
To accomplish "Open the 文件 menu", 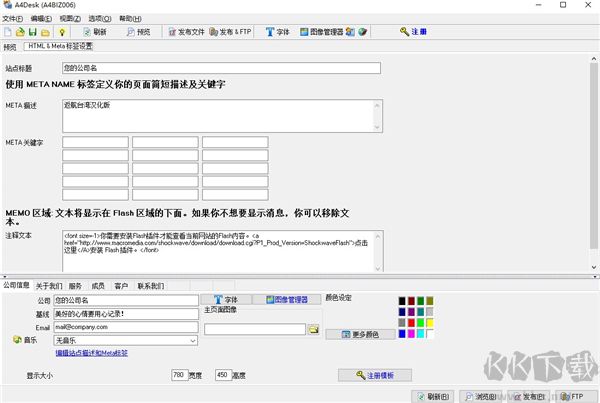I will tap(13, 18).
